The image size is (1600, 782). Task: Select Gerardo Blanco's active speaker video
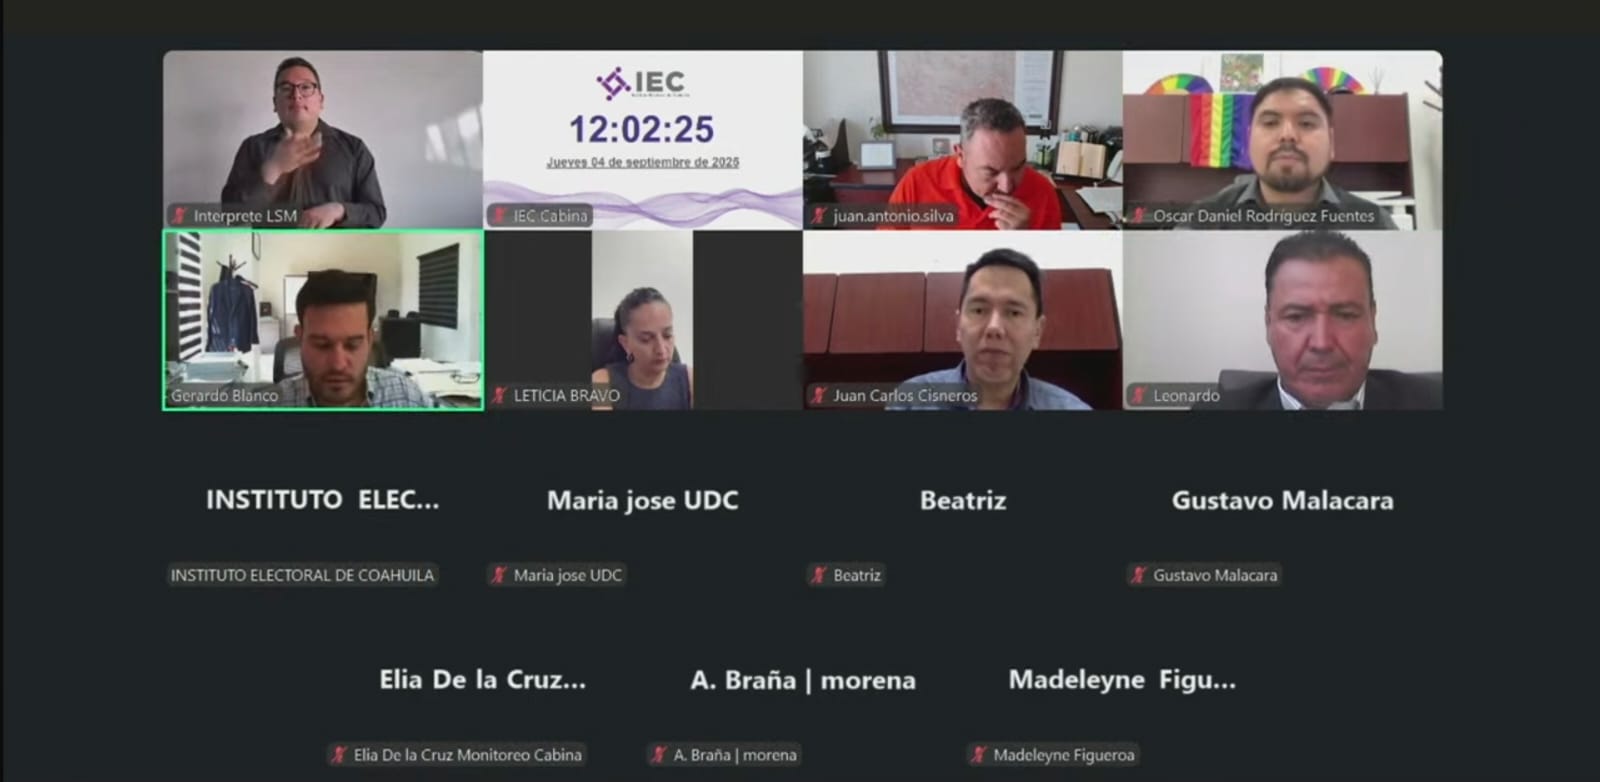pyautogui.click(x=323, y=320)
